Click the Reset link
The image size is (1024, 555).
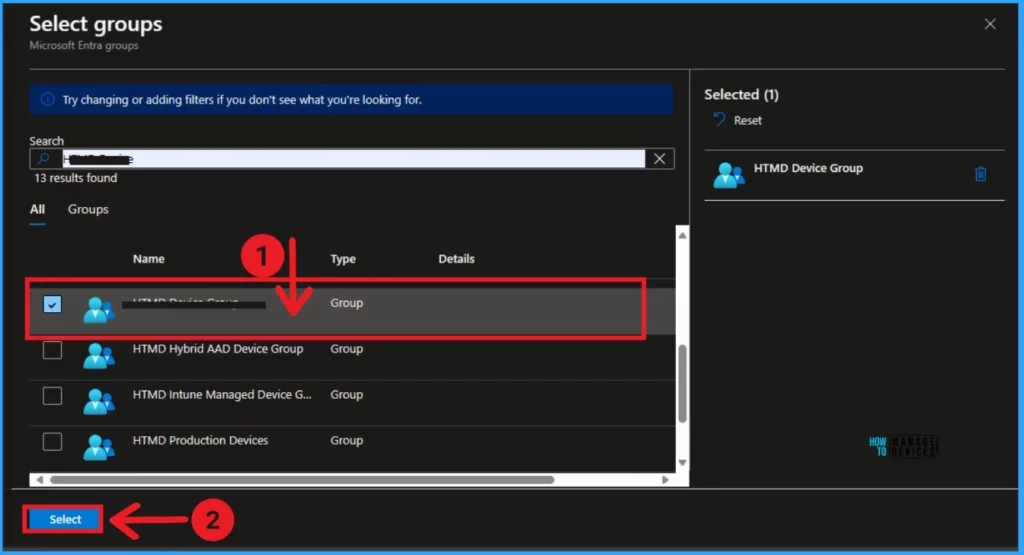(x=747, y=121)
